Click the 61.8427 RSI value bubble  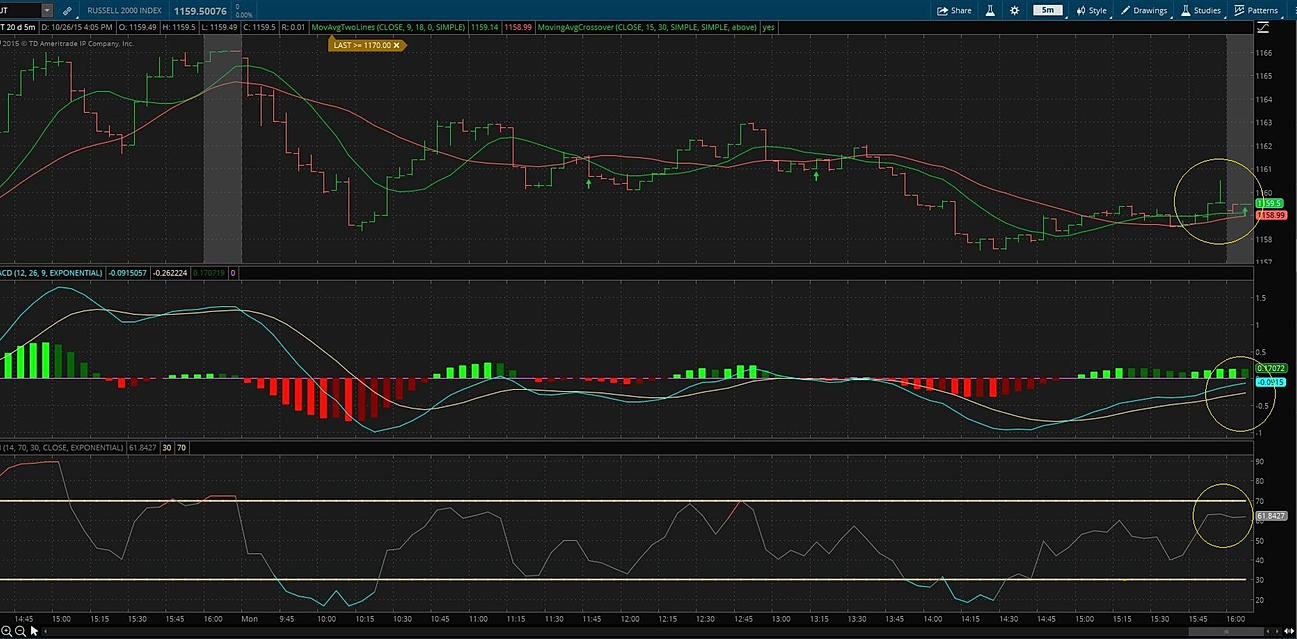1271,516
